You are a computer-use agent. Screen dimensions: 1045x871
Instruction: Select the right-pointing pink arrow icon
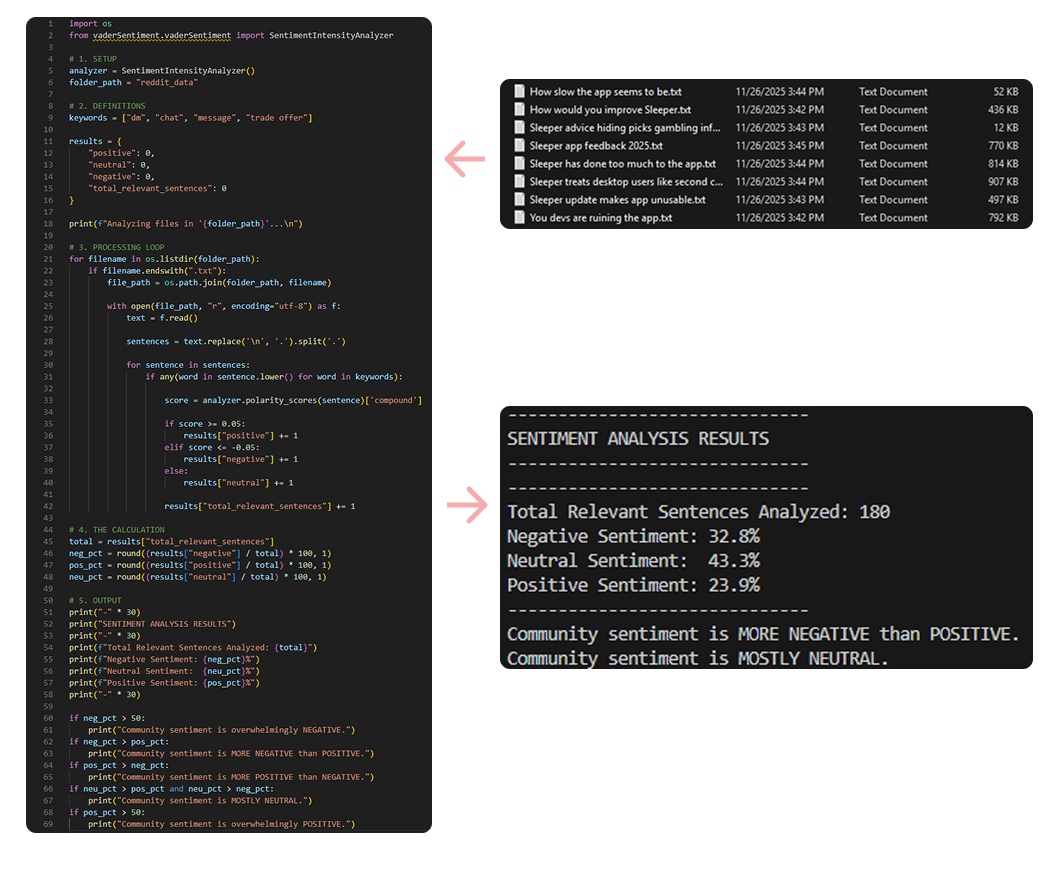click(466, 506)
